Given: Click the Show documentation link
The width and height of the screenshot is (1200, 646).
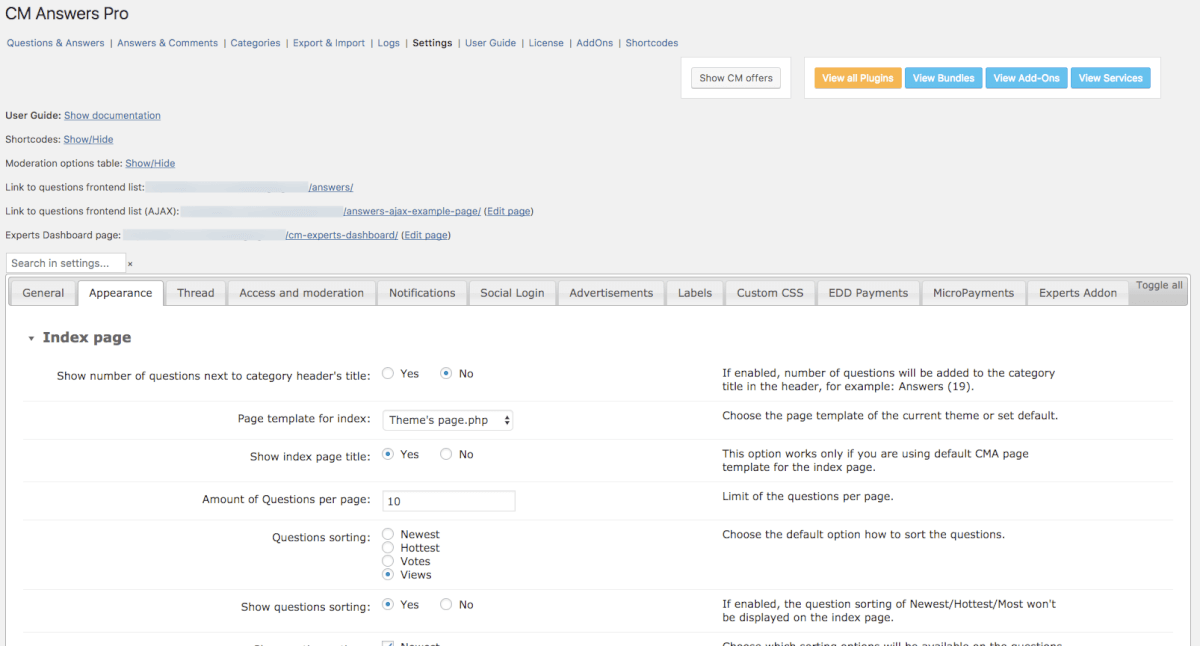Looking at the screenshot, I should 112,116.
